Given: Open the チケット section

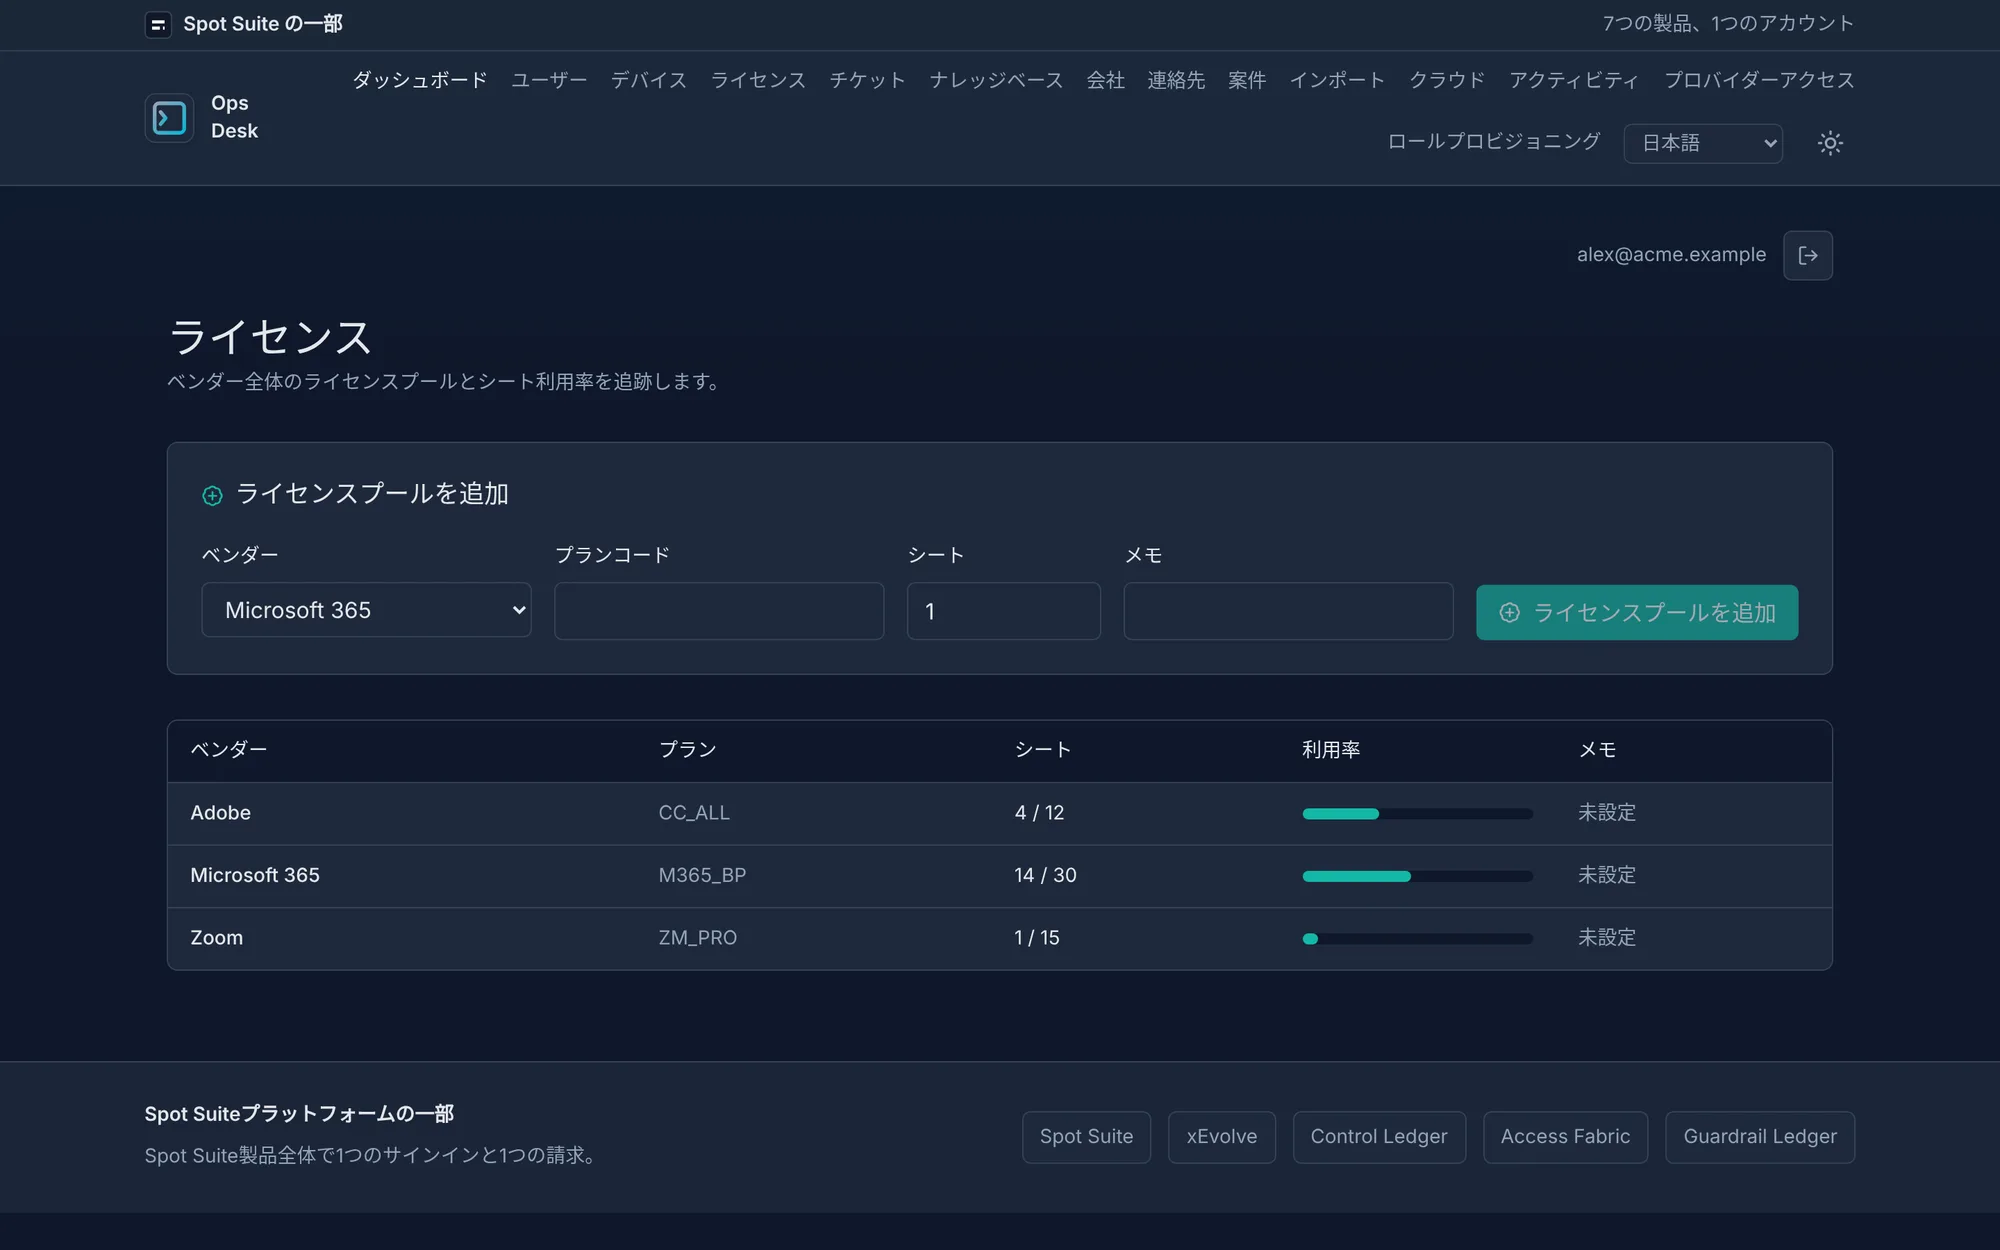Looking at the screenshot, I should (x=867, y=80).
